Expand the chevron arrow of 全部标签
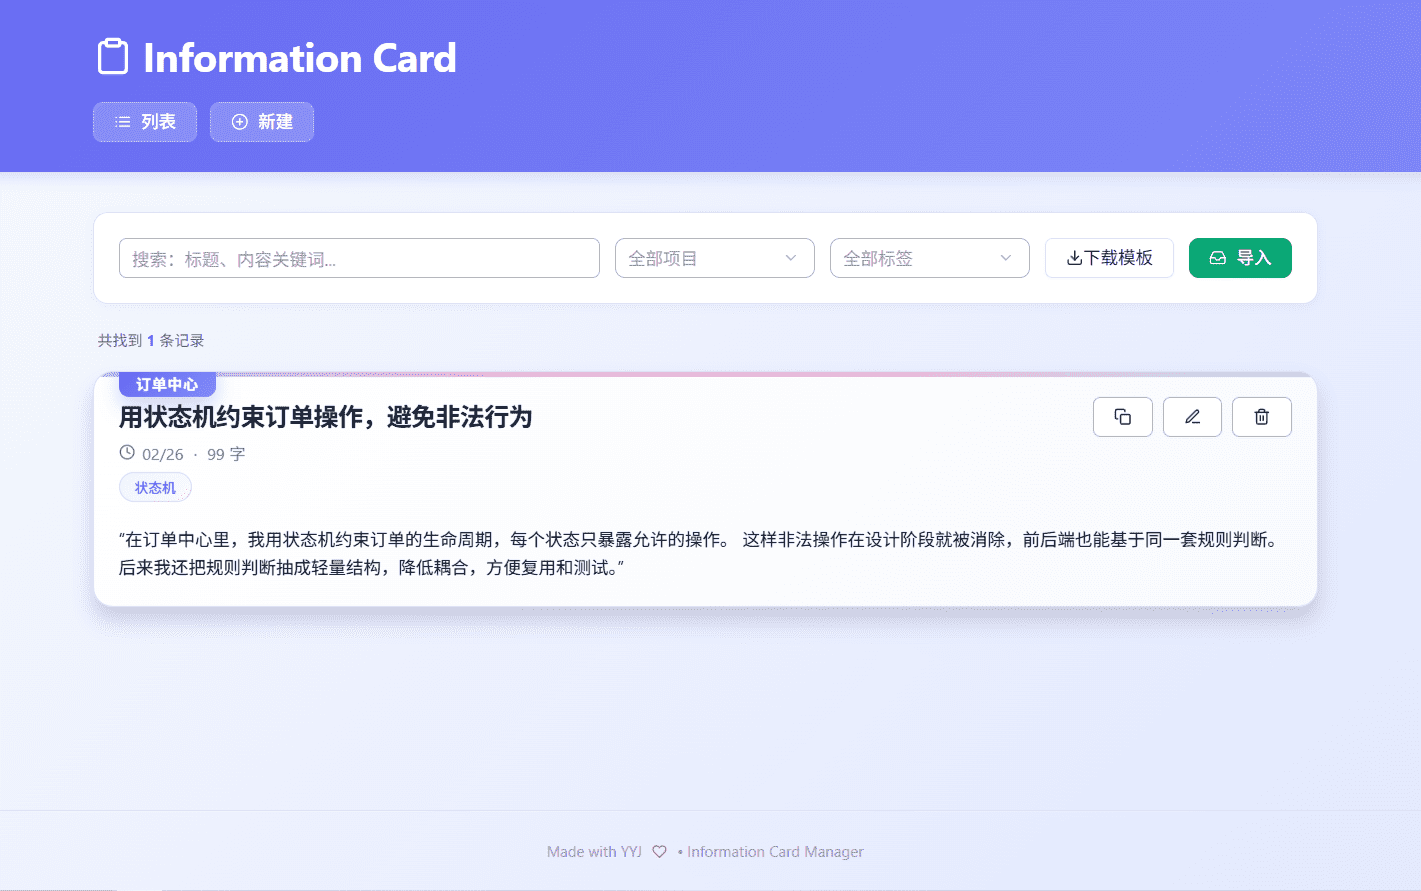The image size is (1421, 891). (1005, 258)
